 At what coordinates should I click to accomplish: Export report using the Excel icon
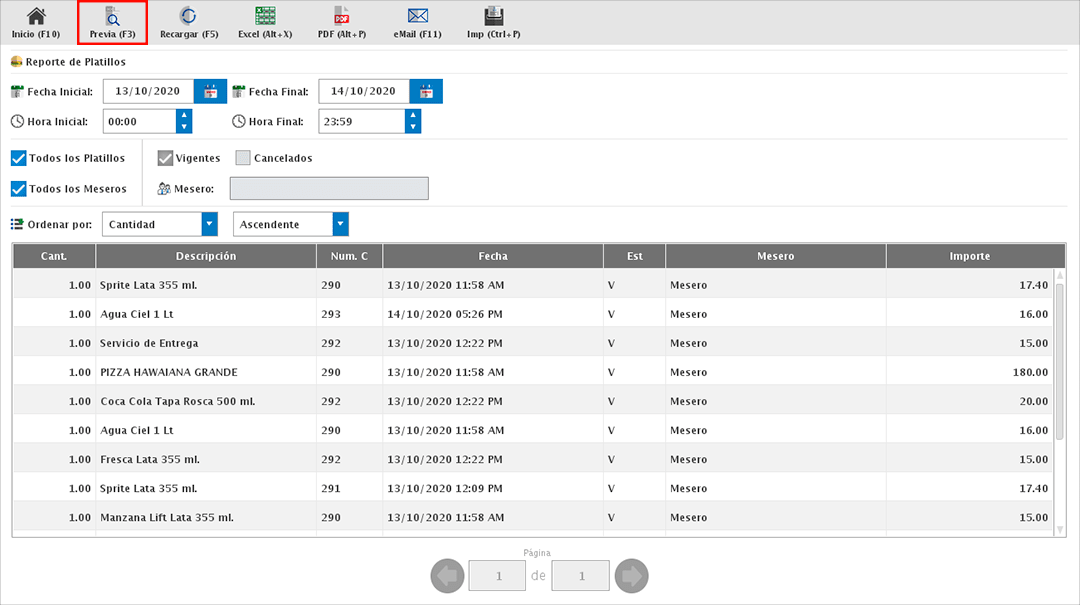(x=265, y=22)
